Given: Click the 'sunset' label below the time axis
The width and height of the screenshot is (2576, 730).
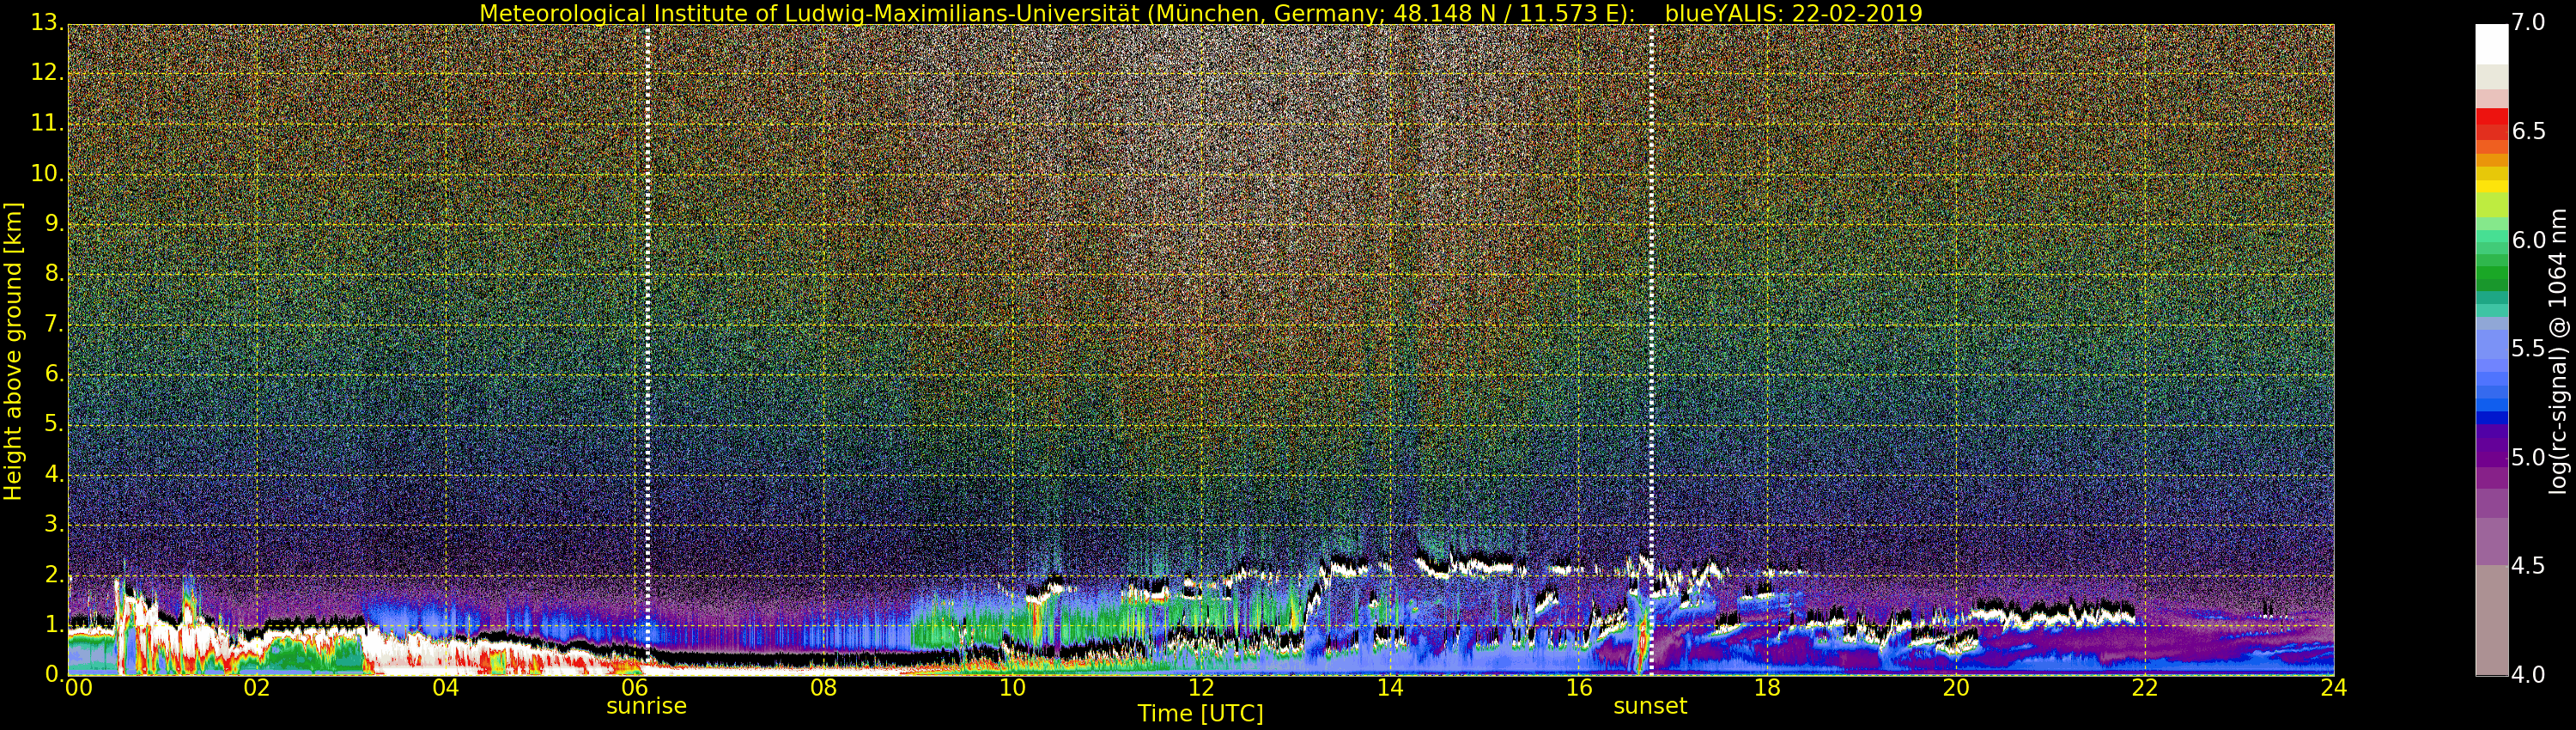Looking at the screenshot, I should tap(1650, 706).
